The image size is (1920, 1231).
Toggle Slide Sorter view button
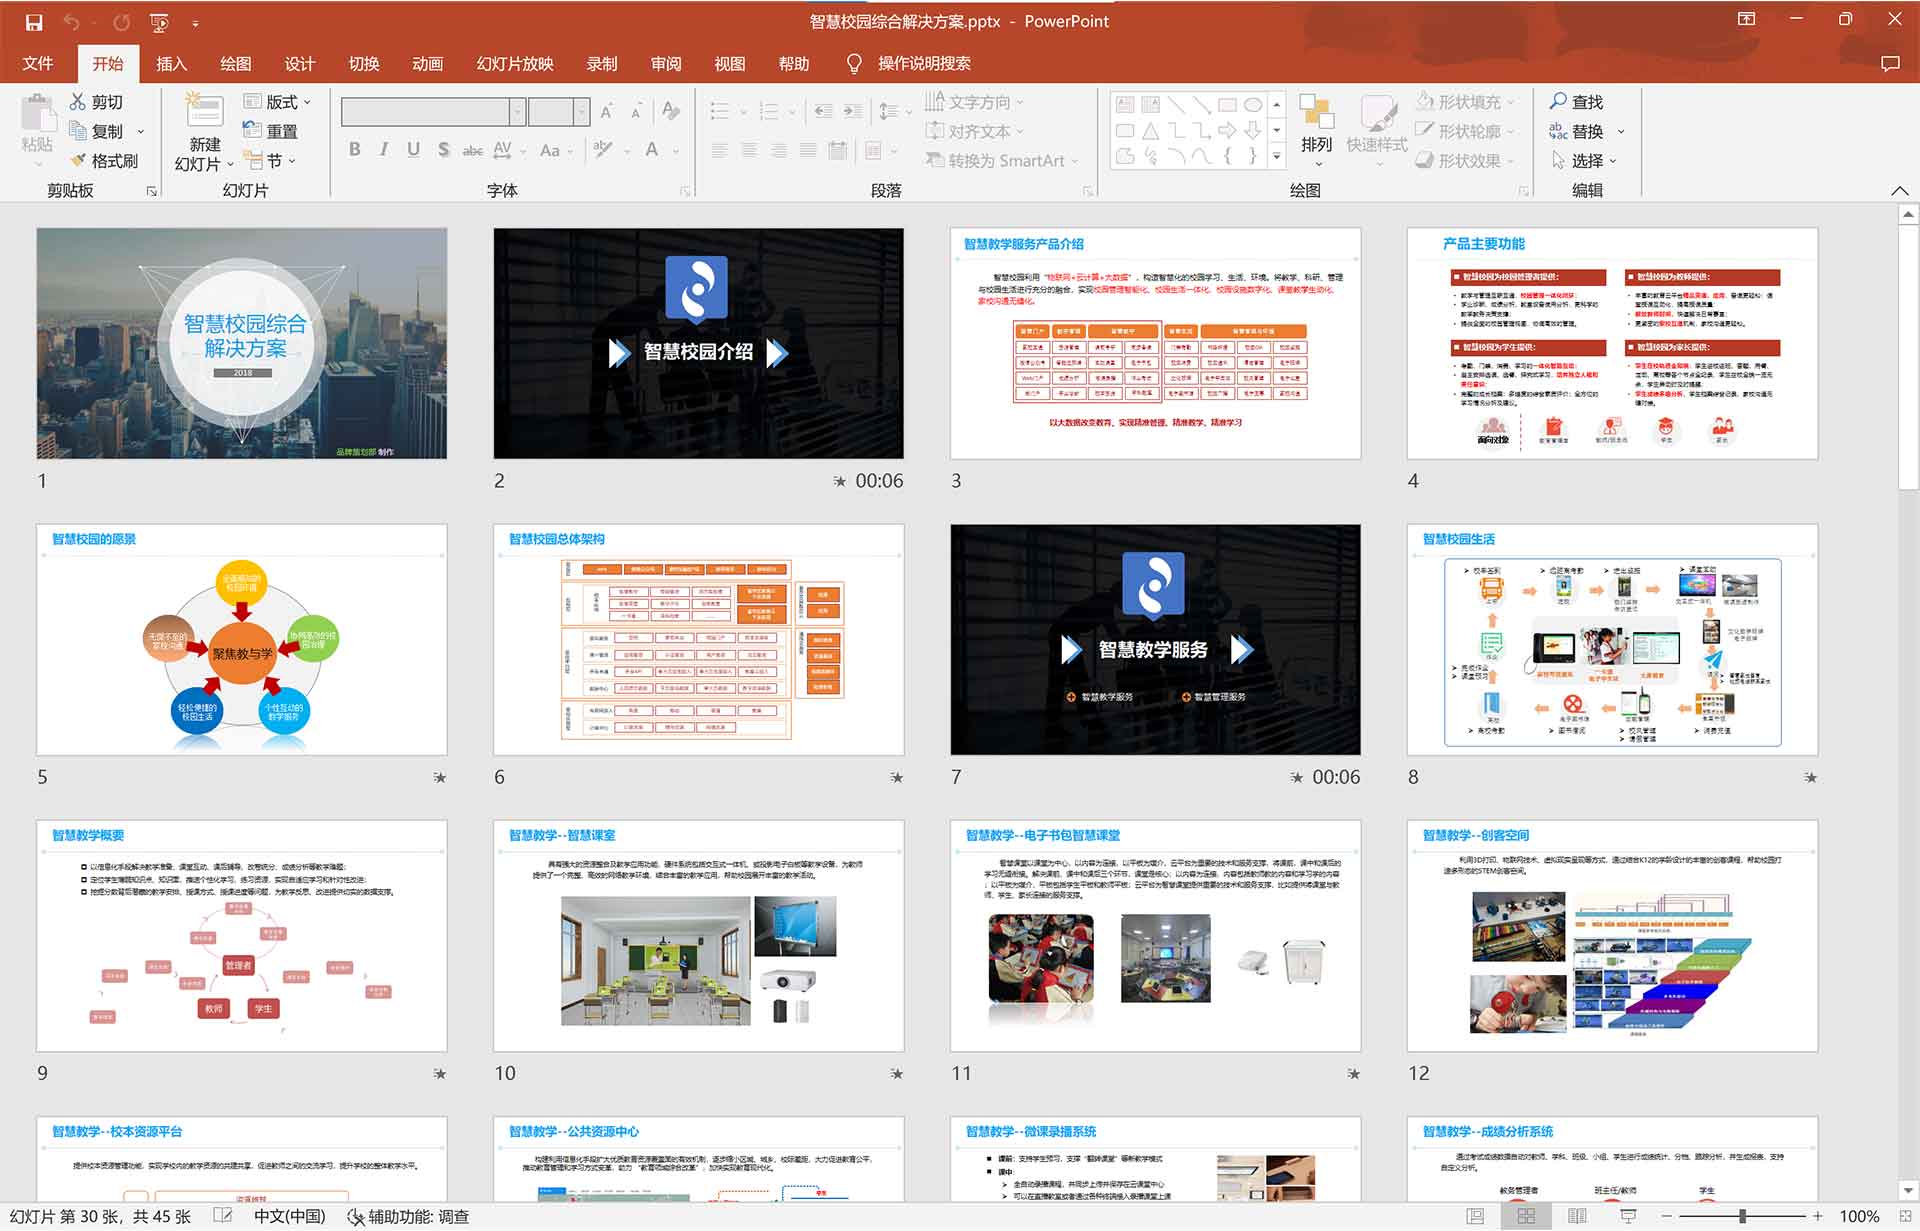tap(1526, 1216)
